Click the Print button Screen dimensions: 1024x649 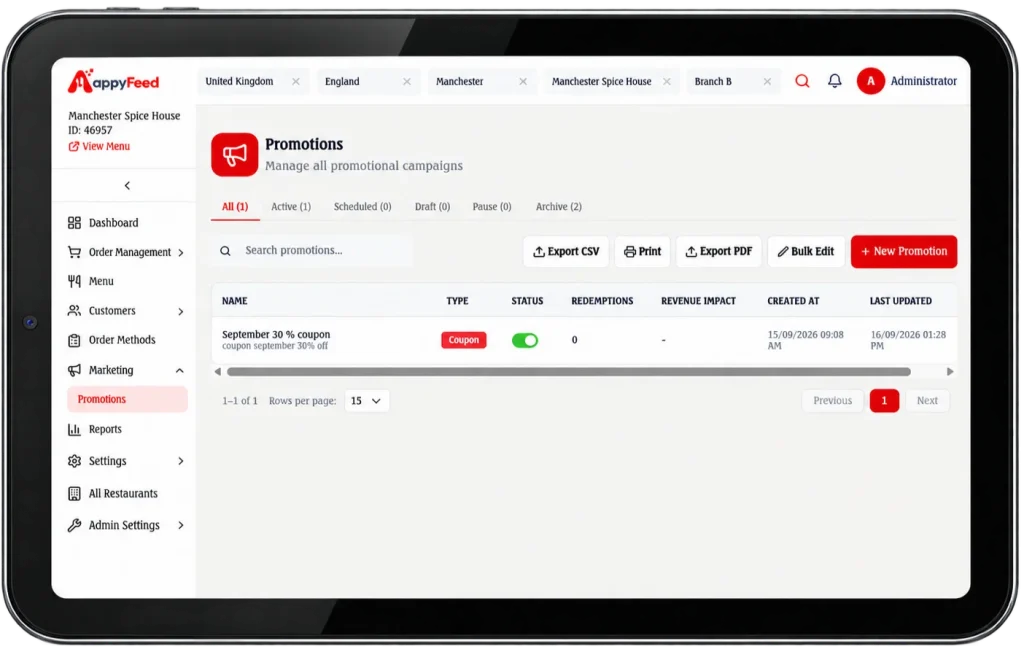[643, 251]
